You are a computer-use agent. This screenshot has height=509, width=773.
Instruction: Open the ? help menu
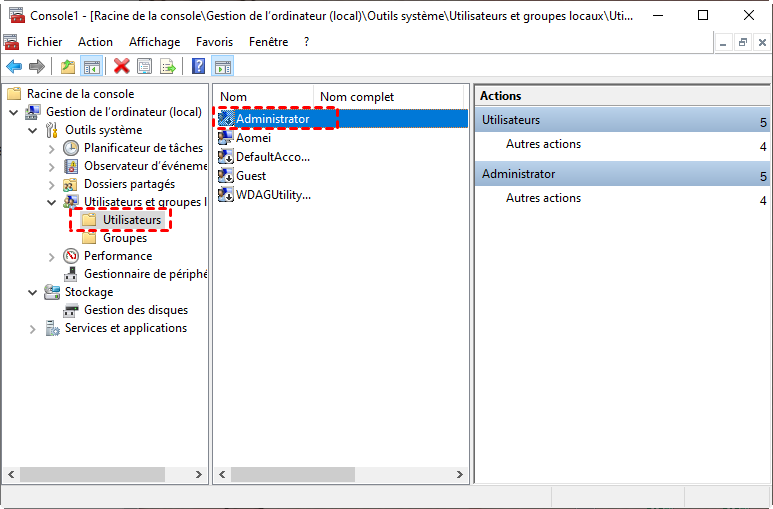307,42
